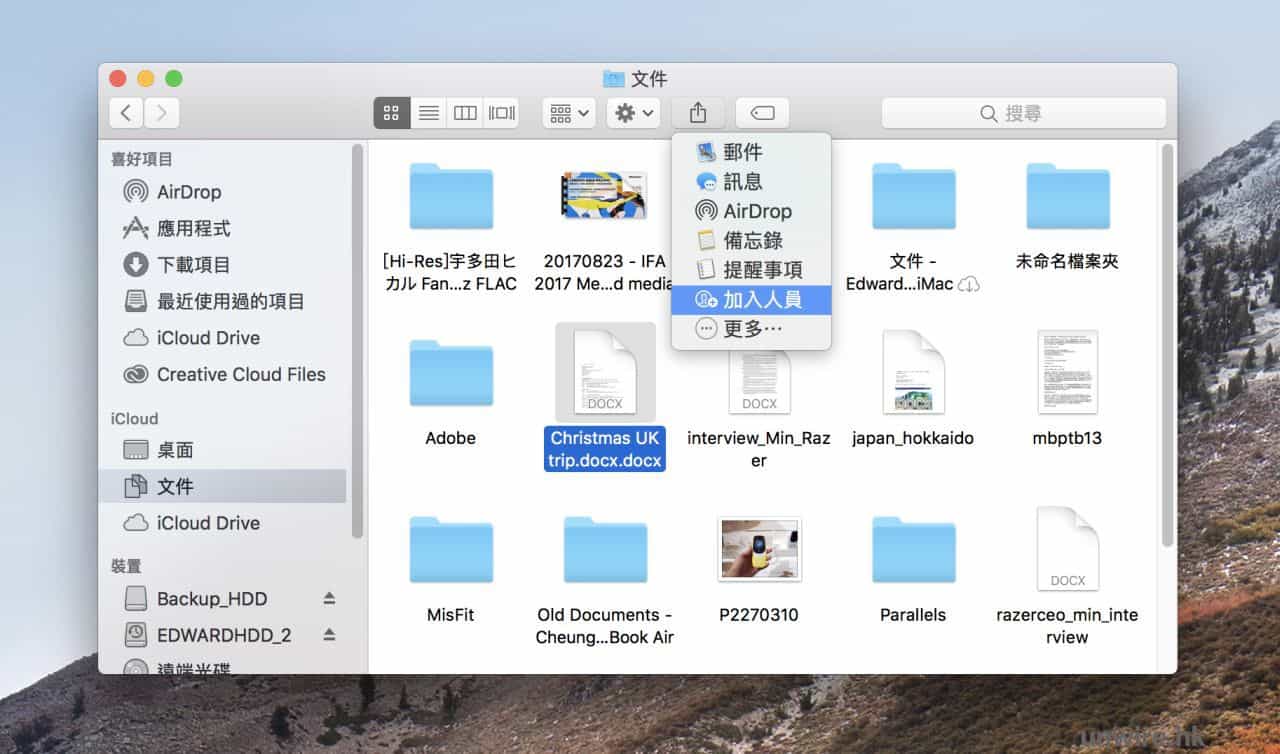Screen dimensions: 1280x754
Task: Open the arrange items dropdown
Action: [569, 113]
